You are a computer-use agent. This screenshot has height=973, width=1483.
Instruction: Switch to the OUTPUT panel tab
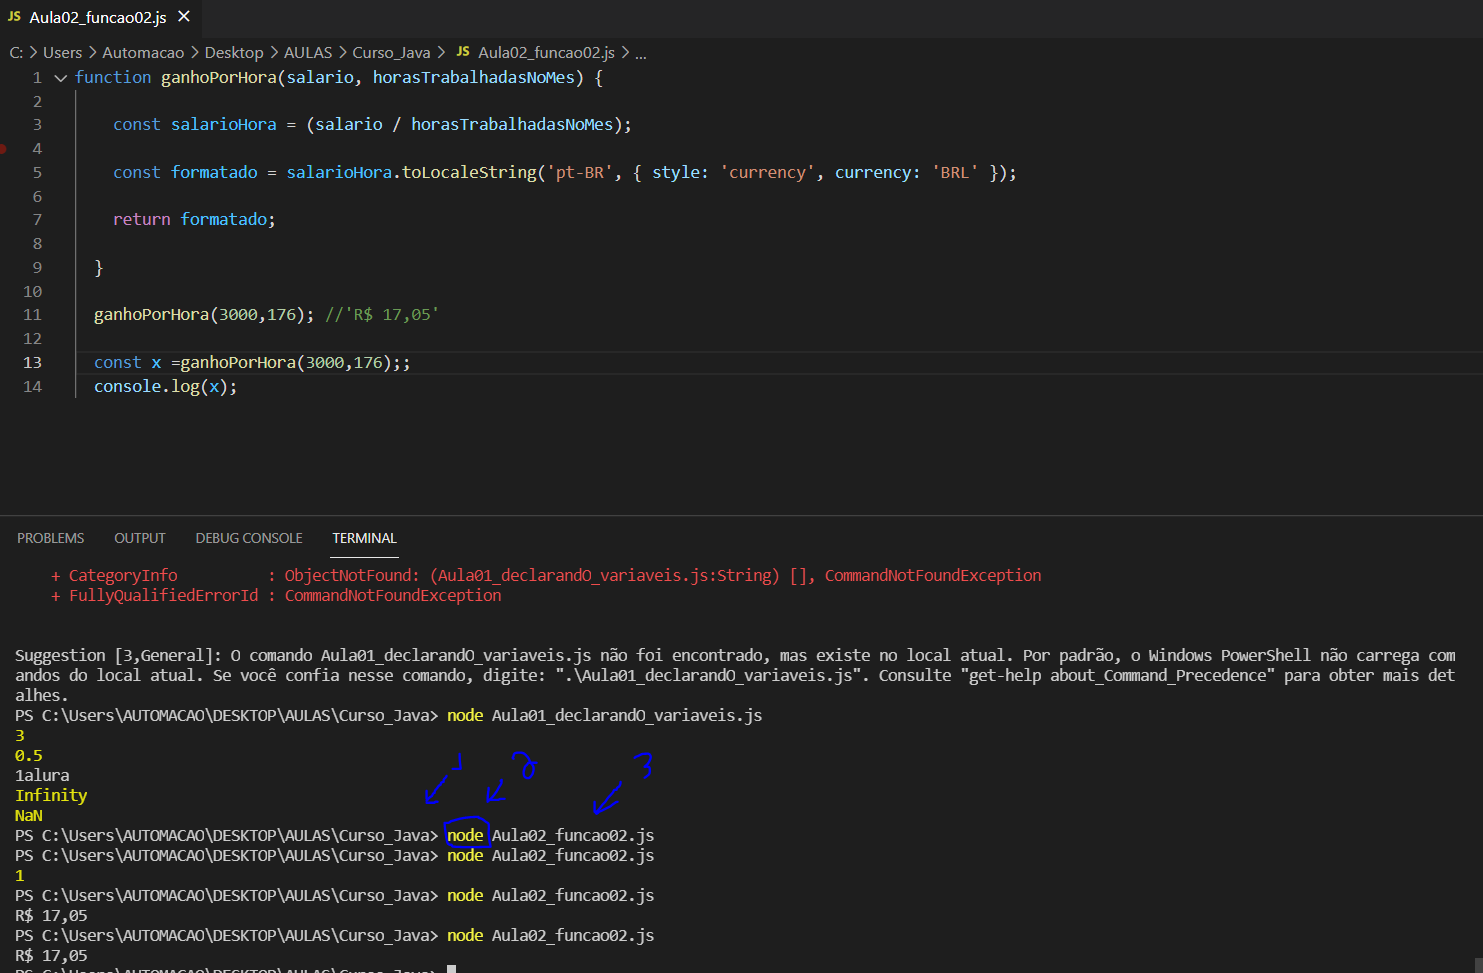(x=140, y=538)
